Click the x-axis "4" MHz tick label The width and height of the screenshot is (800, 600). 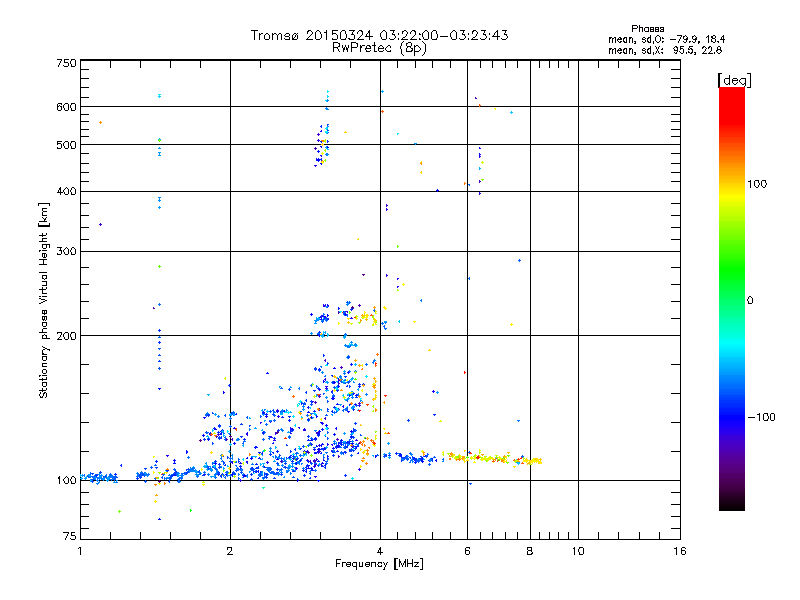click(380, 551)
